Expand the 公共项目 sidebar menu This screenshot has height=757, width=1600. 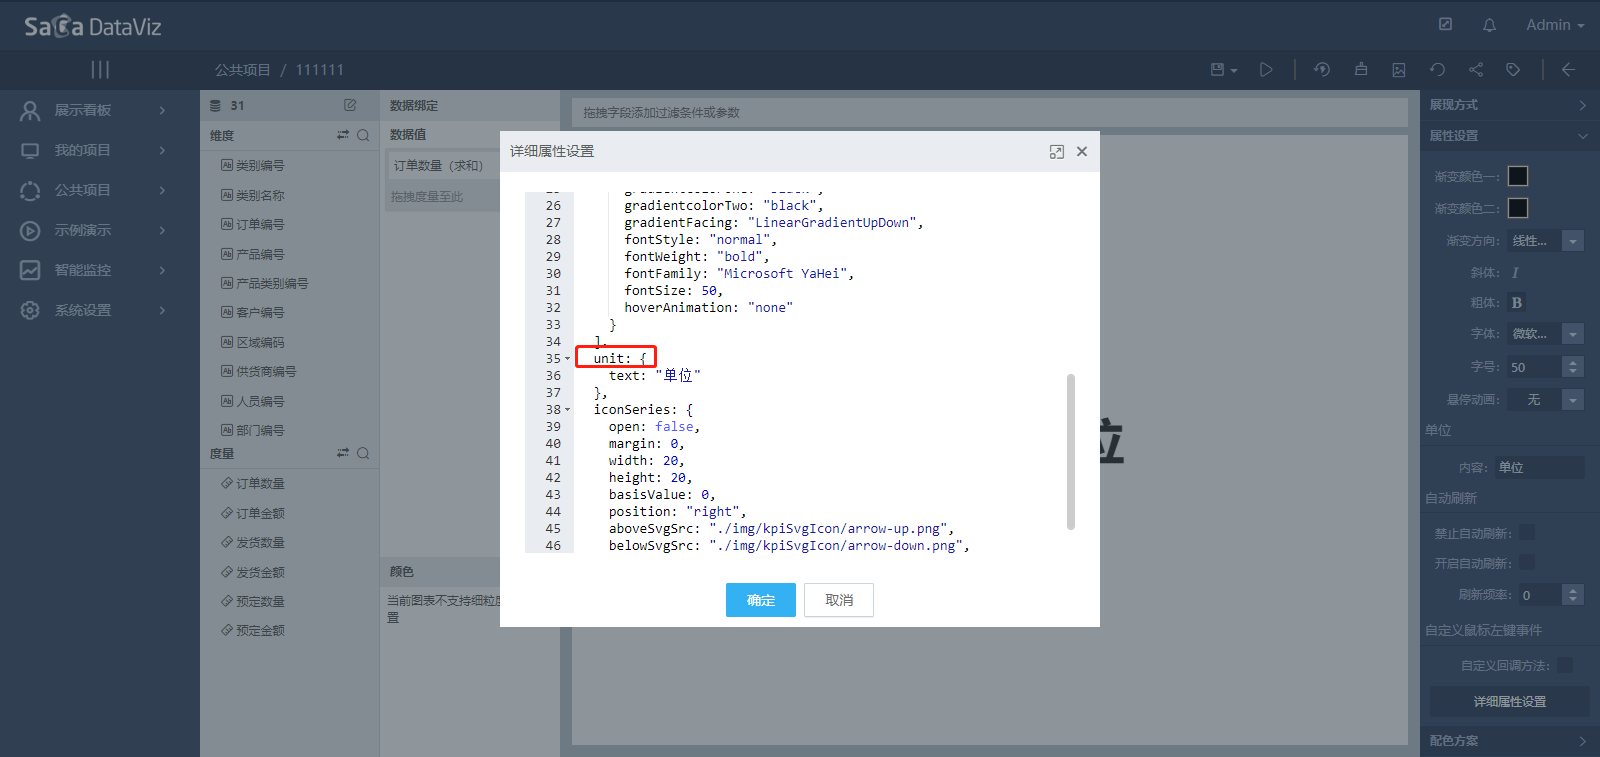(x=100, y=190)
